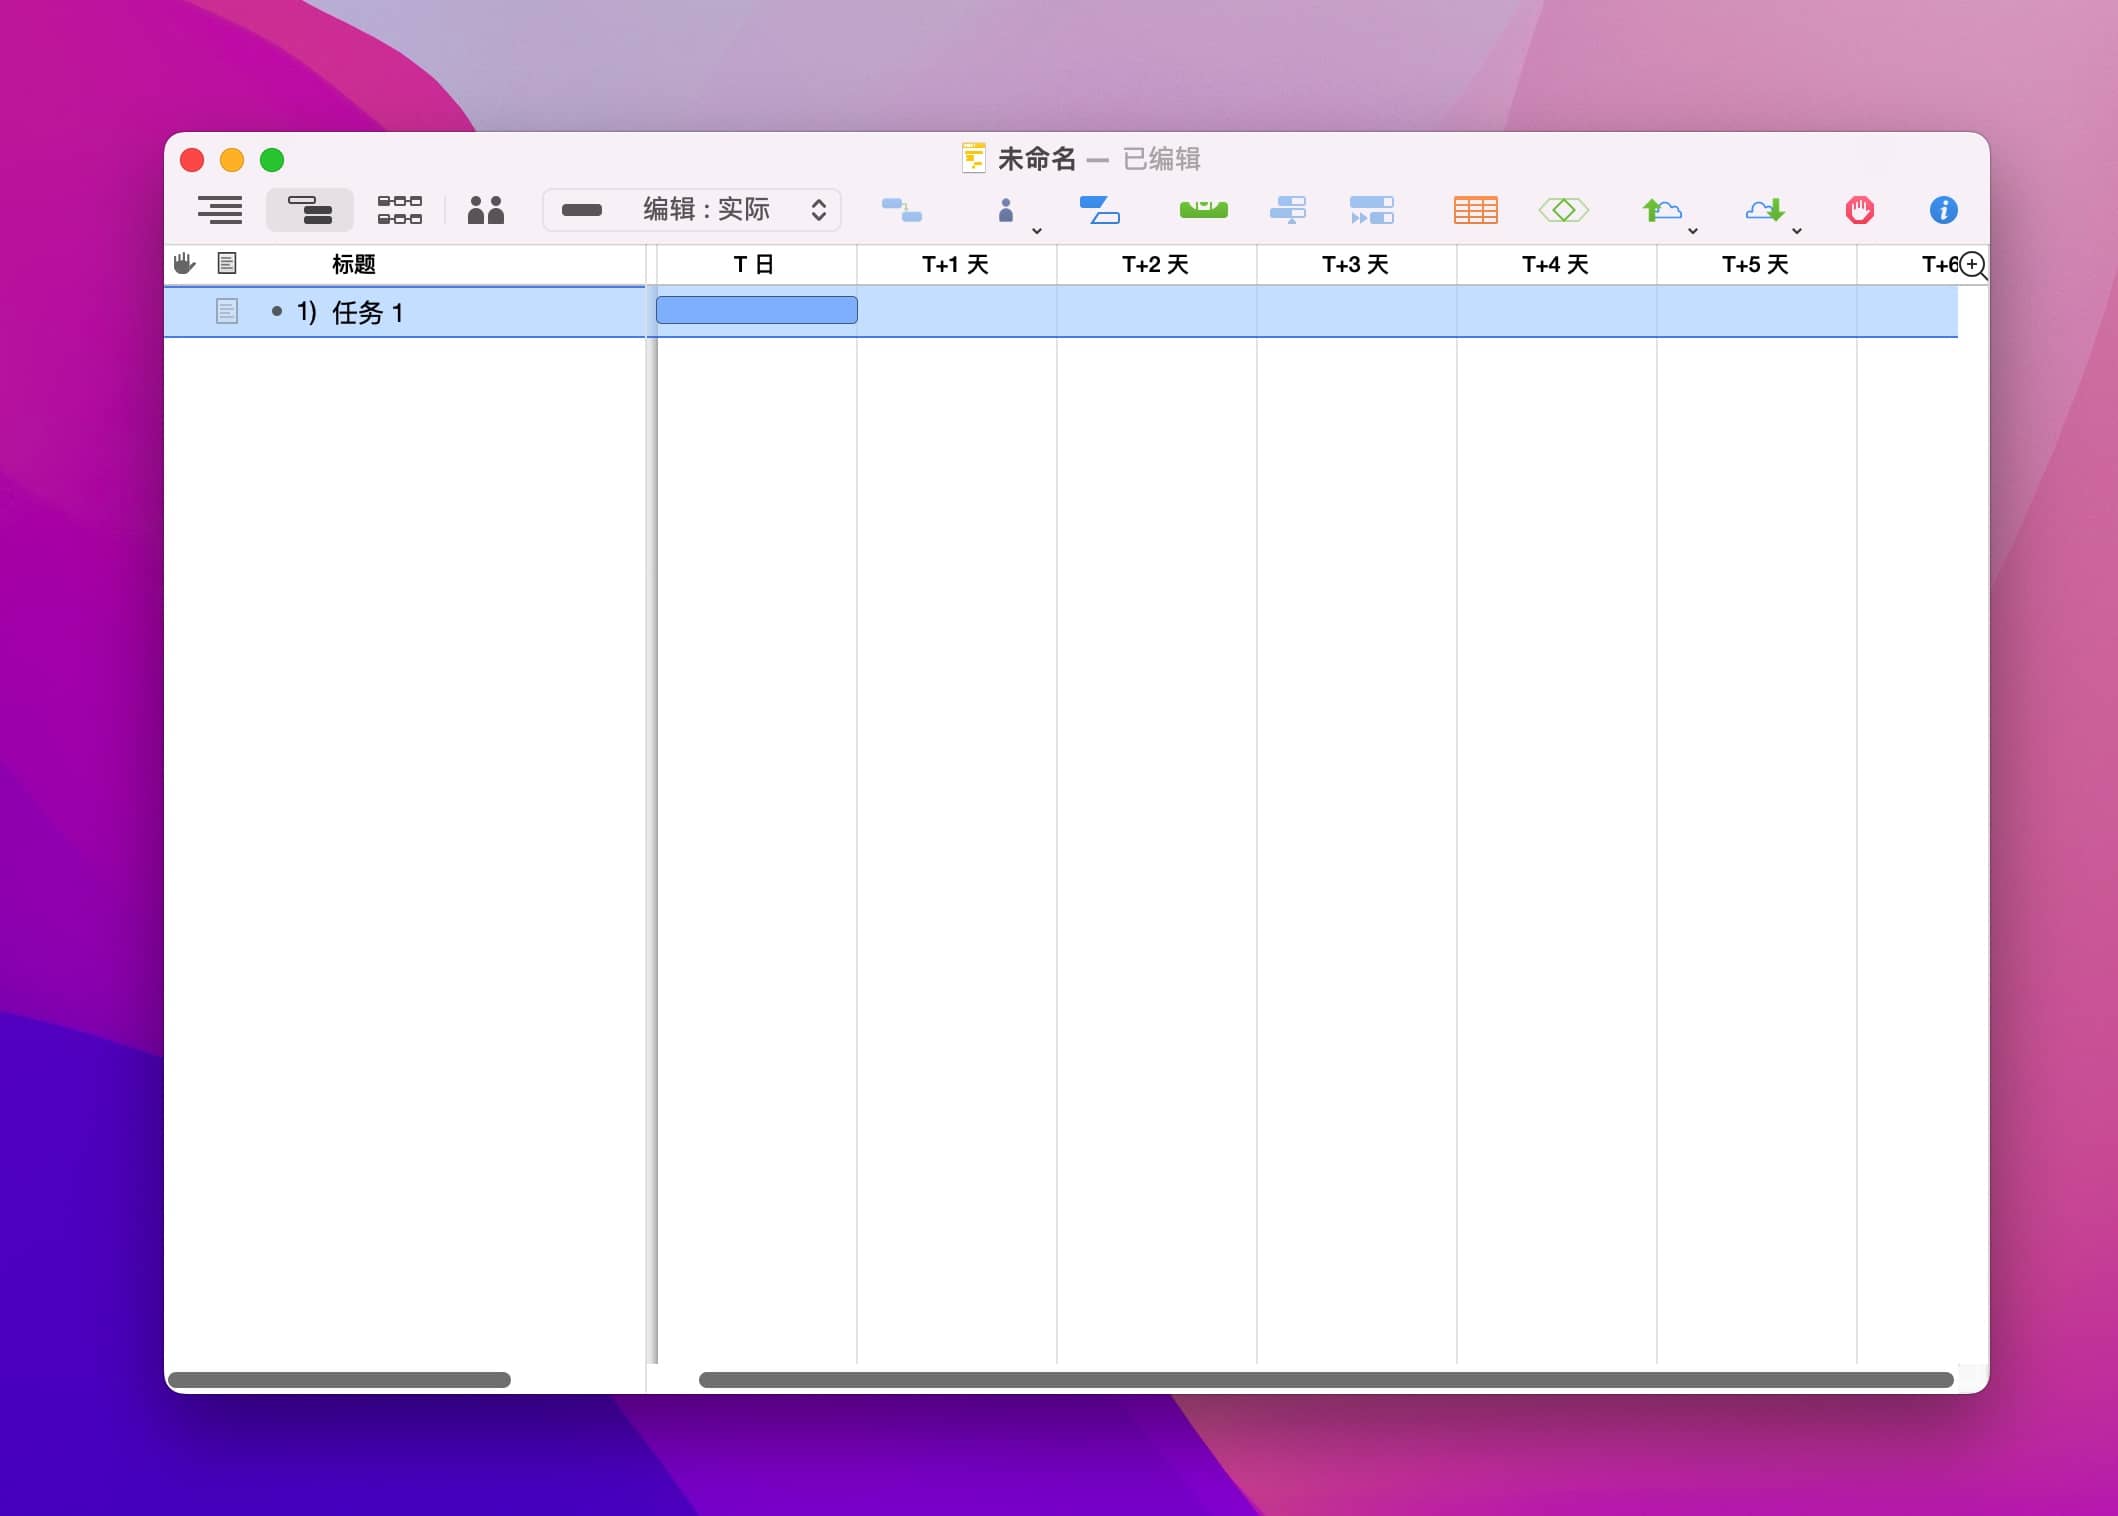Screen dimensions: 2118x1516
Task: Click the blue set baseline icon
Action: pos(1099,210)
